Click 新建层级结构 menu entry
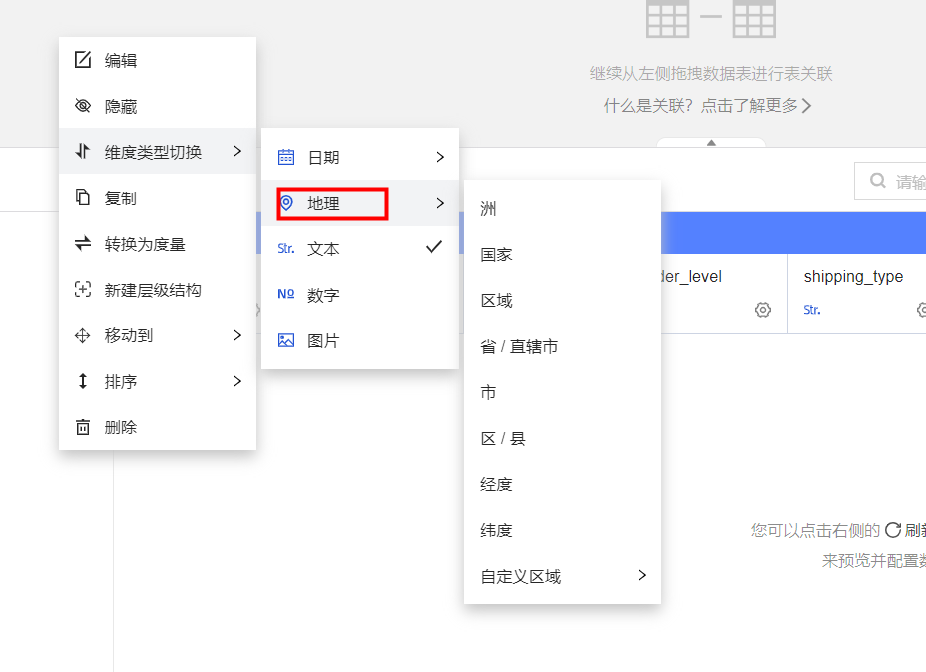This screenshot has width=926, height=672. (x=153, y=290)
